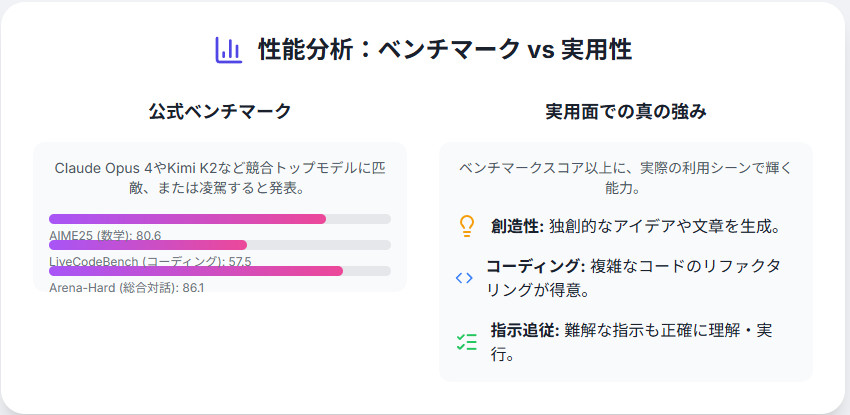Select the 実用面での真の強み heading
Screen dimensions: 850x415
coord(626,111)
